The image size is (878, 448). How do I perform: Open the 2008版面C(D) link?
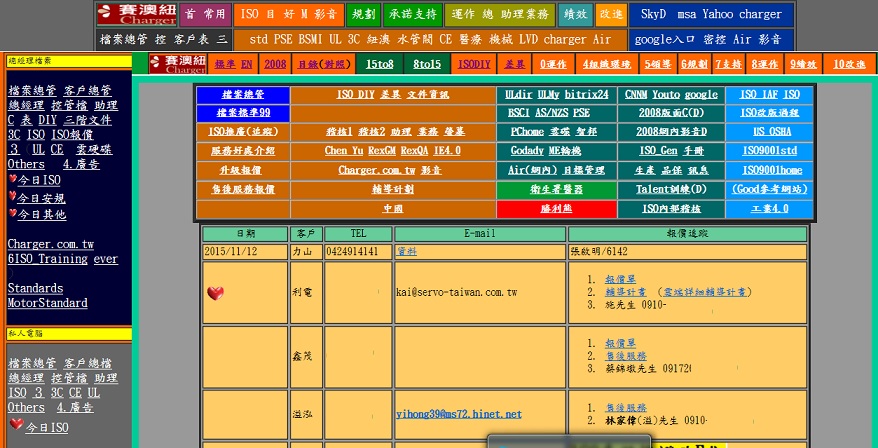671,113
